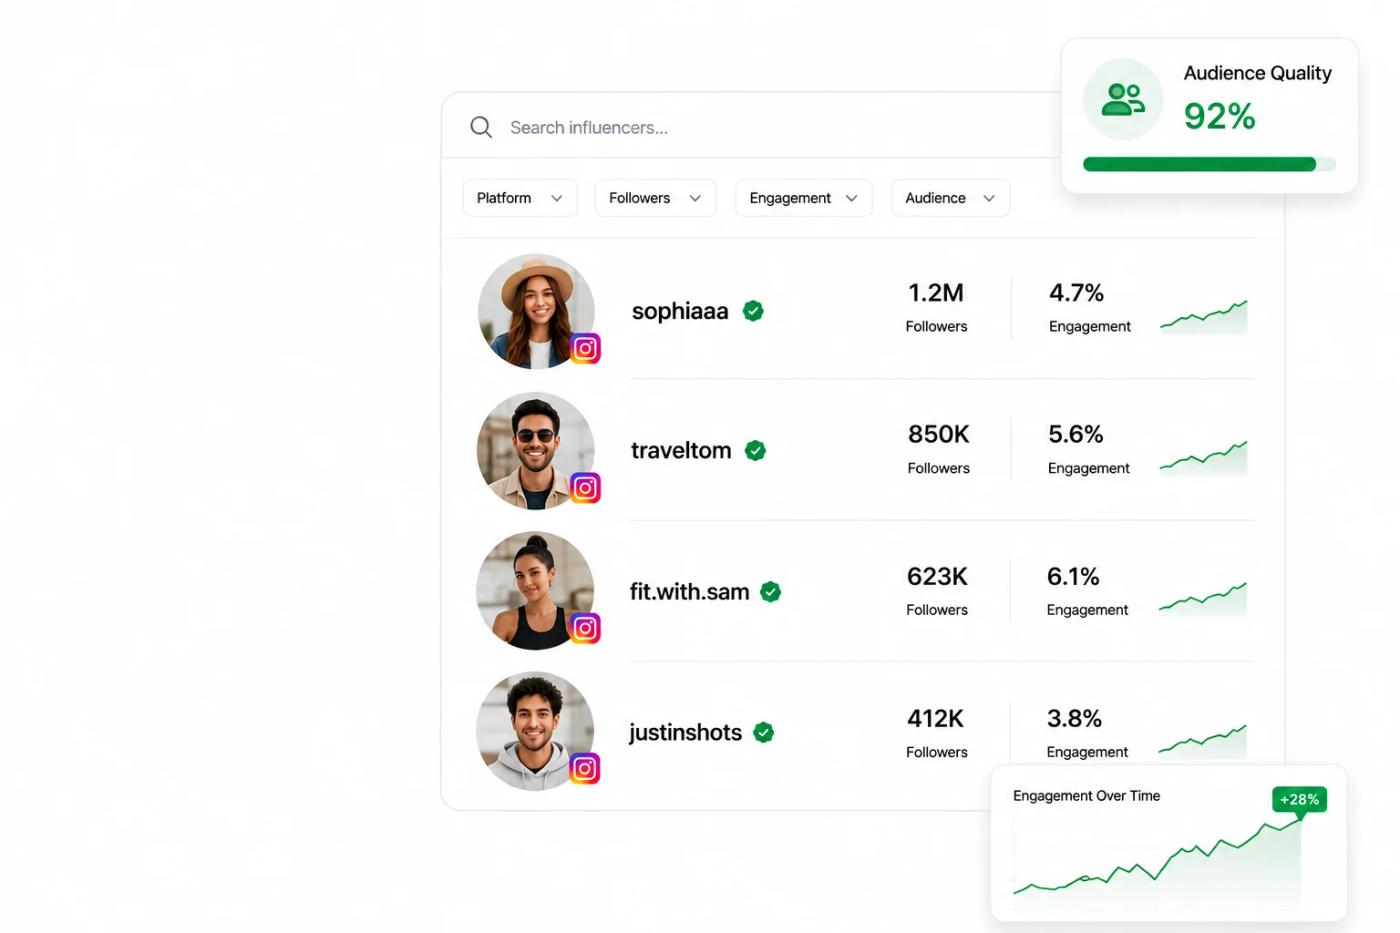Open traveltom's engagement sparkline chart
The image size is (1400, 933).
(1204, 457)
